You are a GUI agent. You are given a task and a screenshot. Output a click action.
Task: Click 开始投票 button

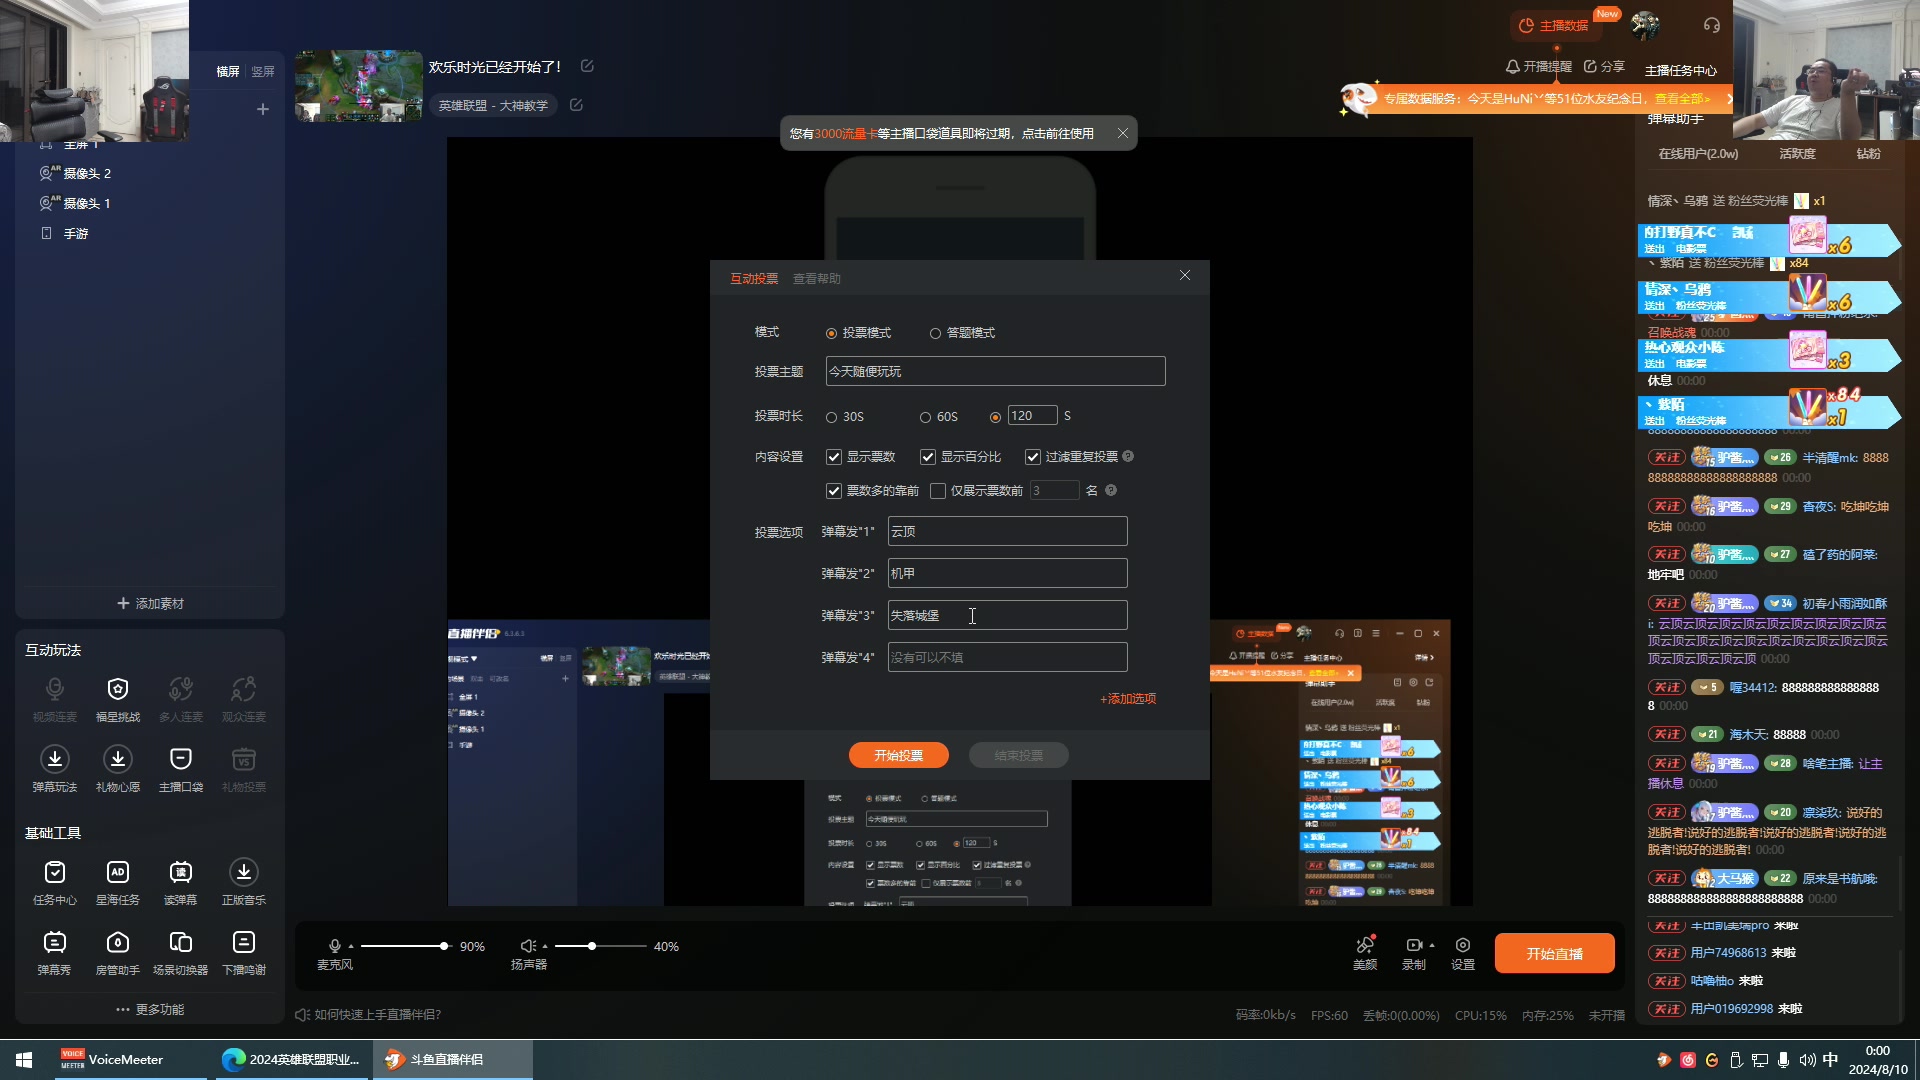point(898,755)
